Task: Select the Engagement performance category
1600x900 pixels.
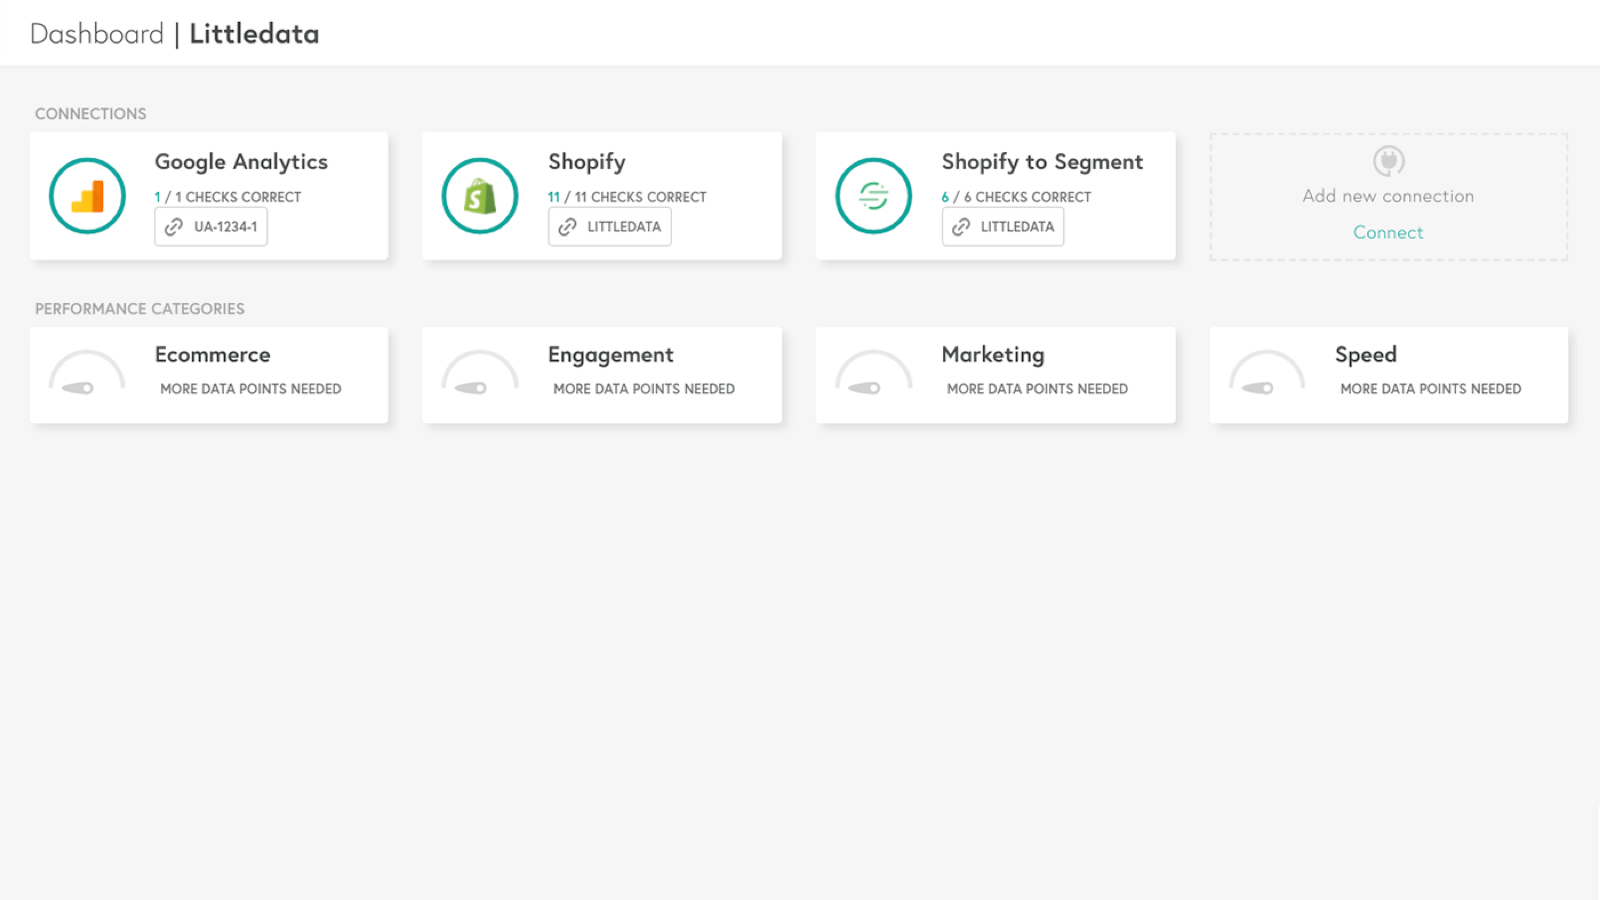Action: (x=602, y=375)
